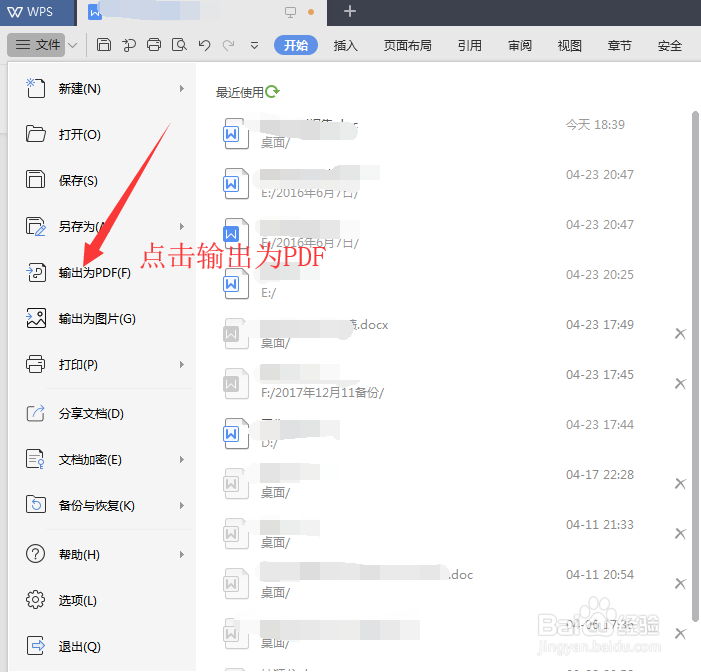This screenshot has height=672, width=701.
Task: Click the save icon in quick toolbar
Action: (x=104, y=45)
